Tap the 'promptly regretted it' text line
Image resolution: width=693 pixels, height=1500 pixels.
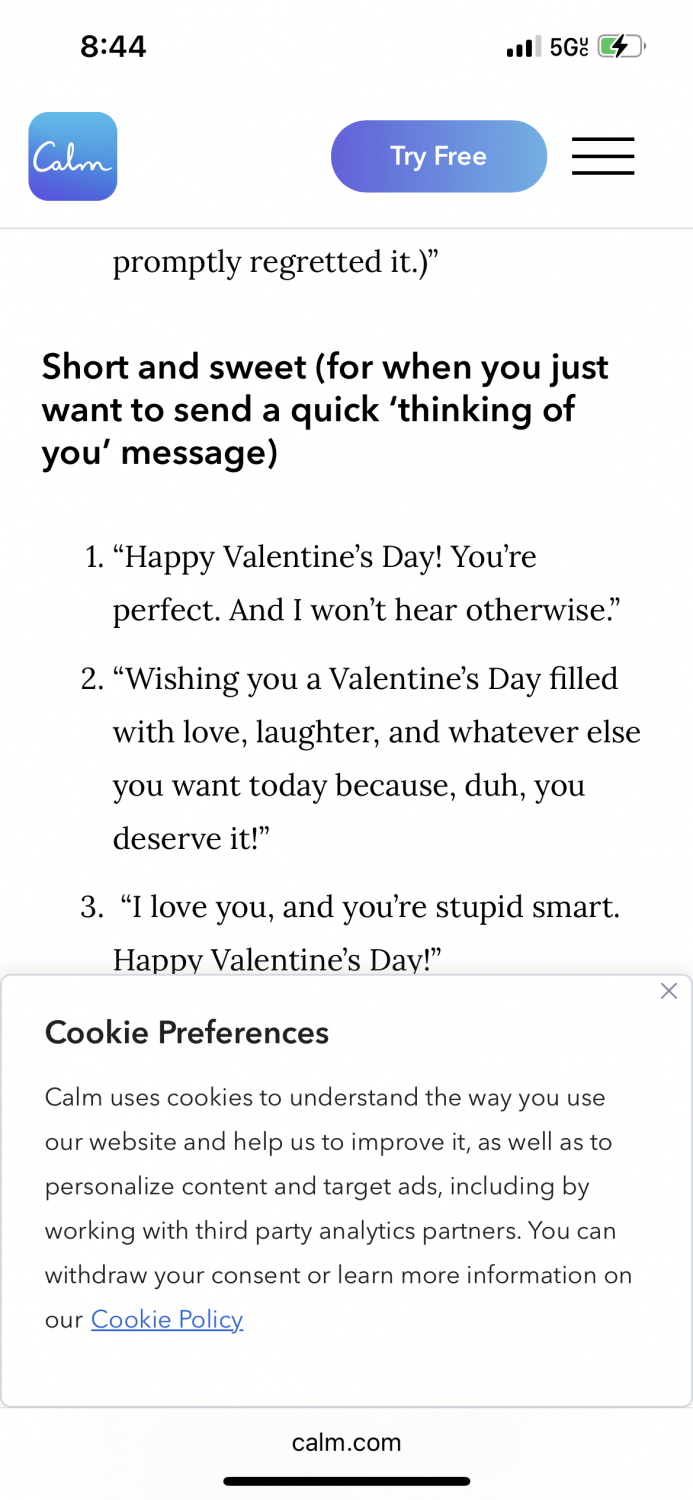coord(277,262)
